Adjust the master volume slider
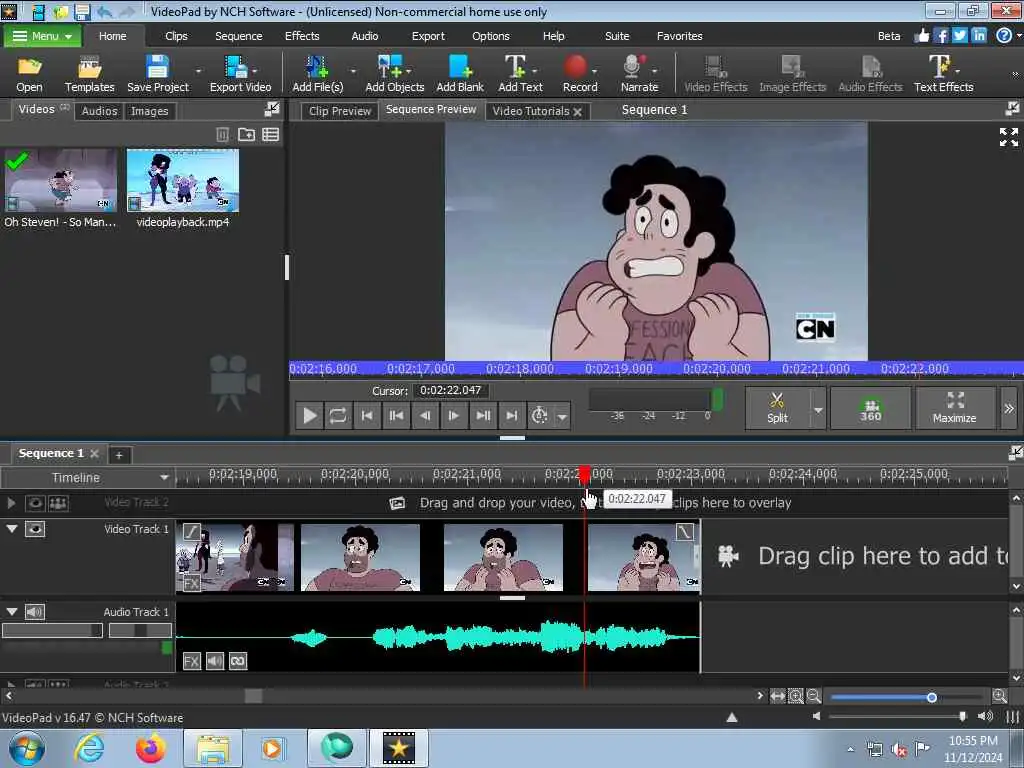The width and height of the screenshot is (1024, 768). click(962, 716)
